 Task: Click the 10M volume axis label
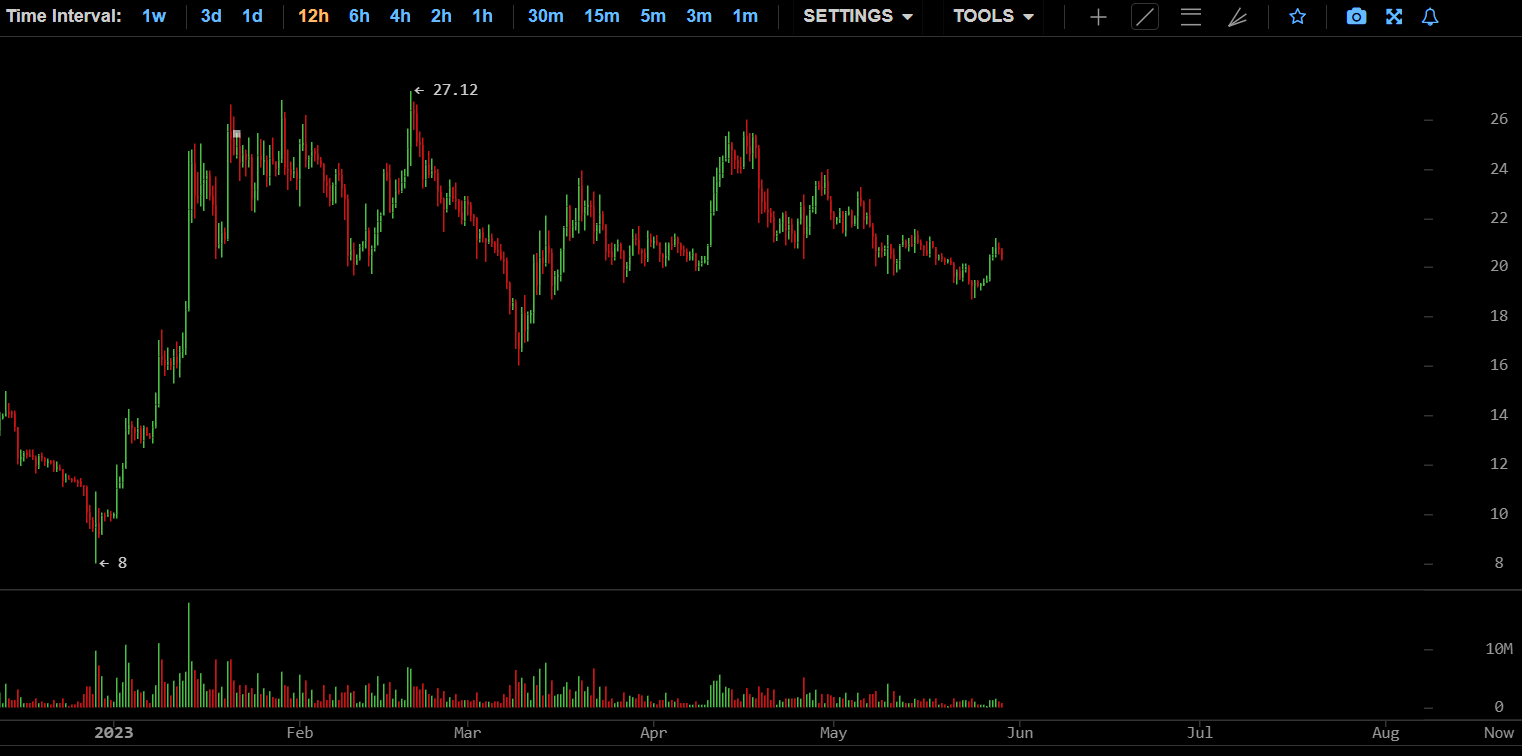pyautogui.click(x=1499, y=649)
